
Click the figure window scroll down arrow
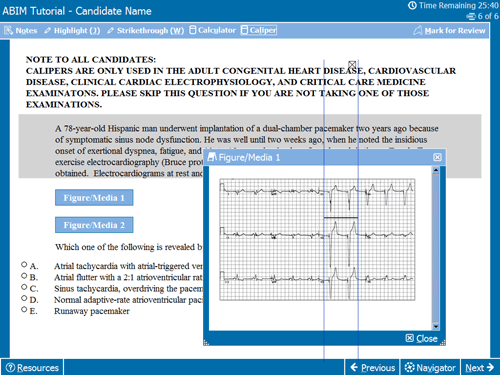[436, 326]
